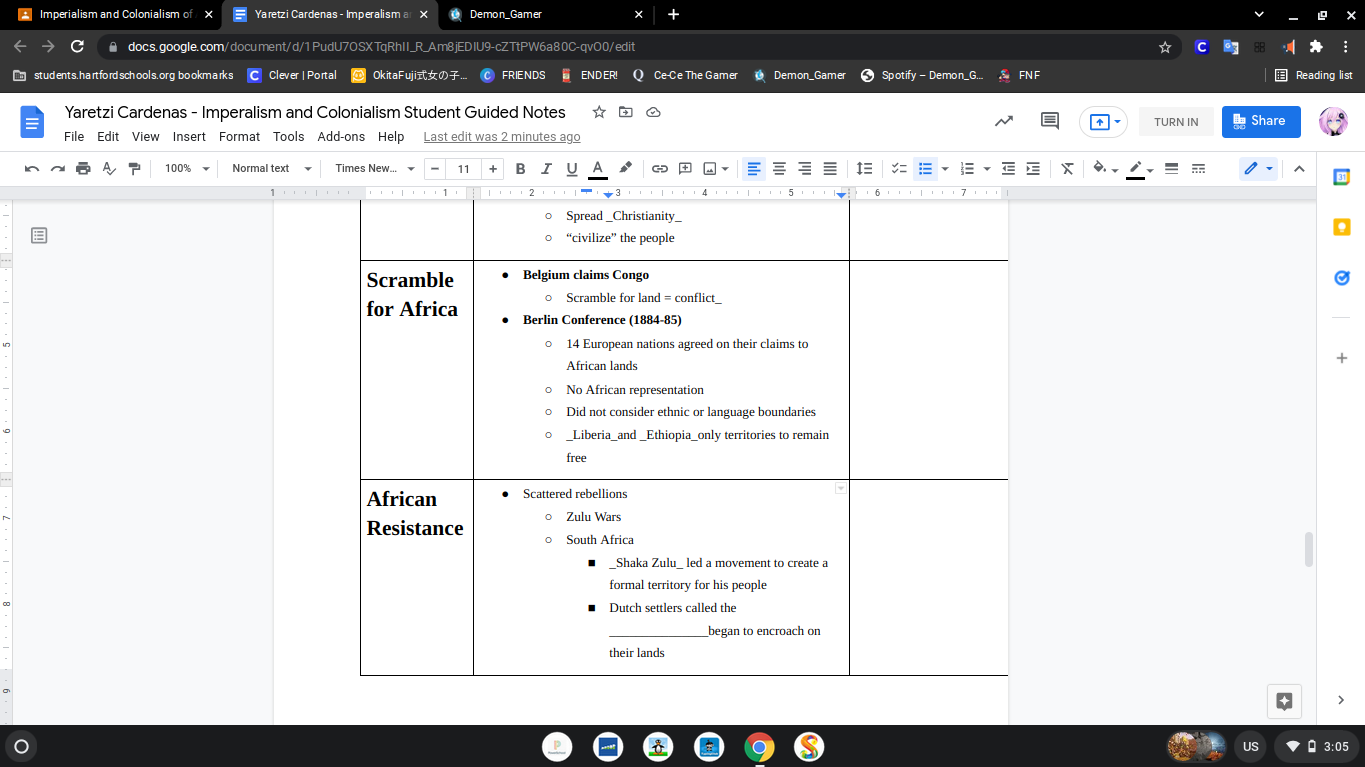The image size is (1365, 767).
Task: Toggle underline formatting
Action: tap(572, 169)
